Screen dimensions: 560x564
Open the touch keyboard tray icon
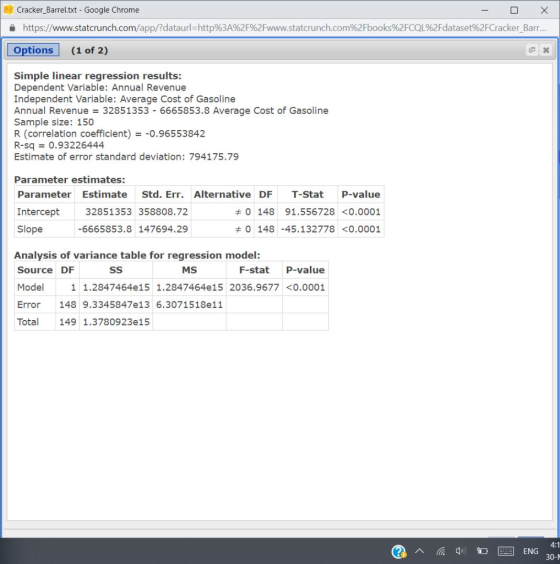(506, 551)
